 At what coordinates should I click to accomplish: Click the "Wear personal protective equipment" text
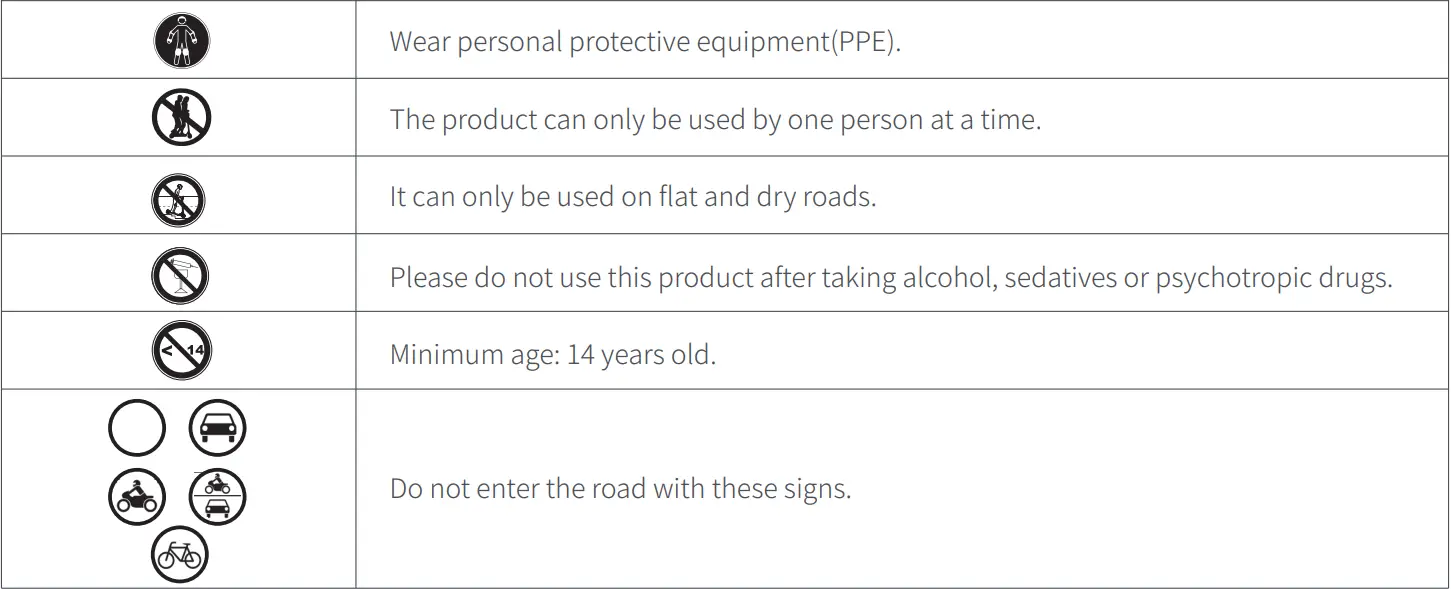(645, 43)
